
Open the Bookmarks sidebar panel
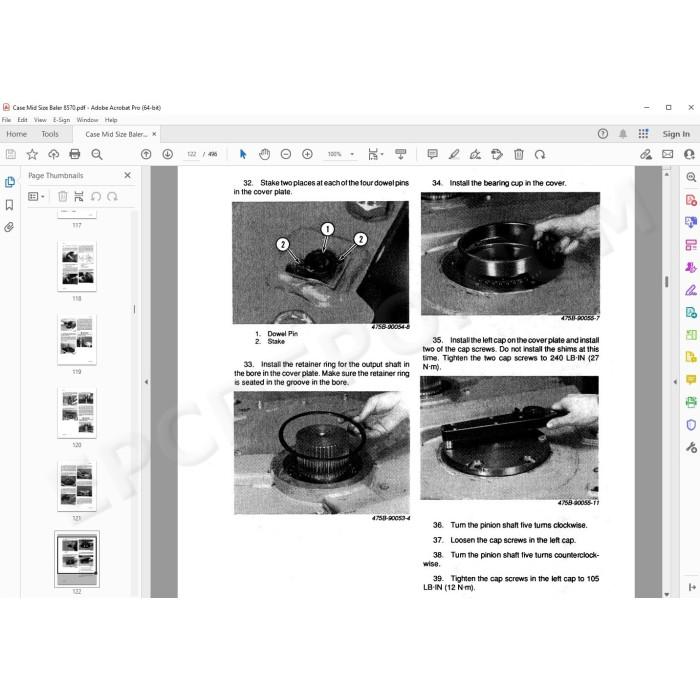9,205
